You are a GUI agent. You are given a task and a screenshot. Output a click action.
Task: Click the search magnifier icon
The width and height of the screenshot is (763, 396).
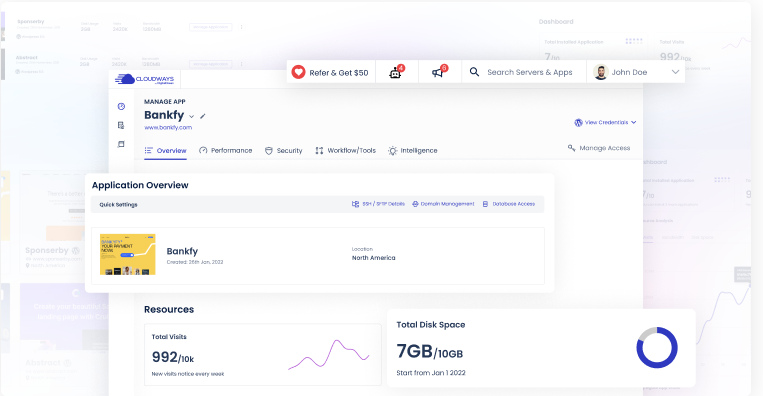click(474, 72)
